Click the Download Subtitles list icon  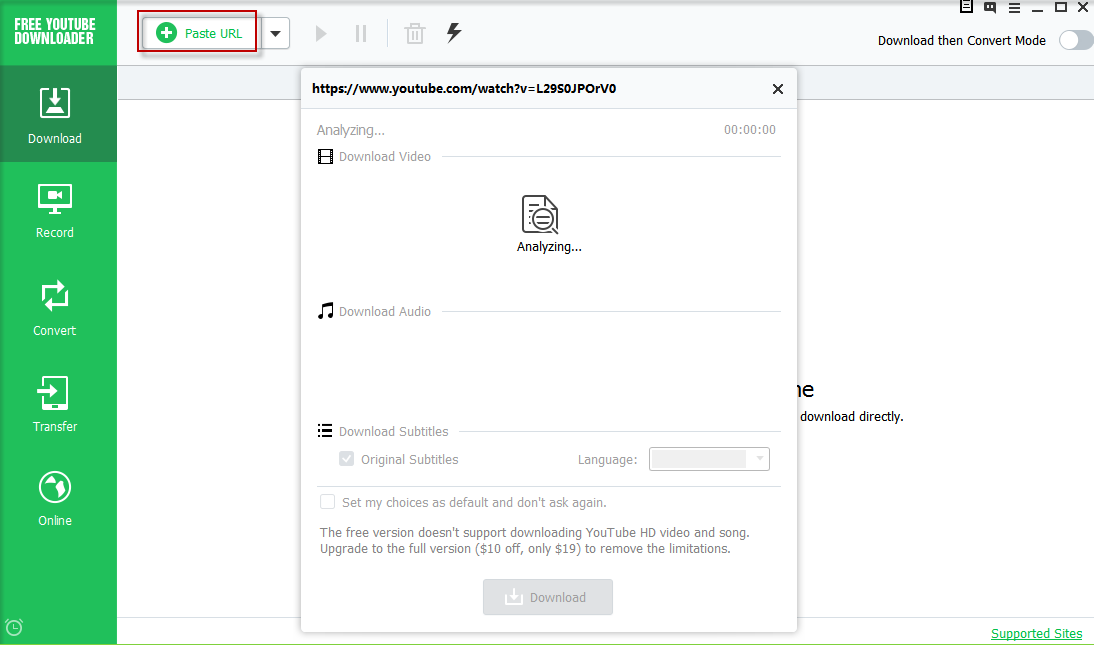coord(324,431)
